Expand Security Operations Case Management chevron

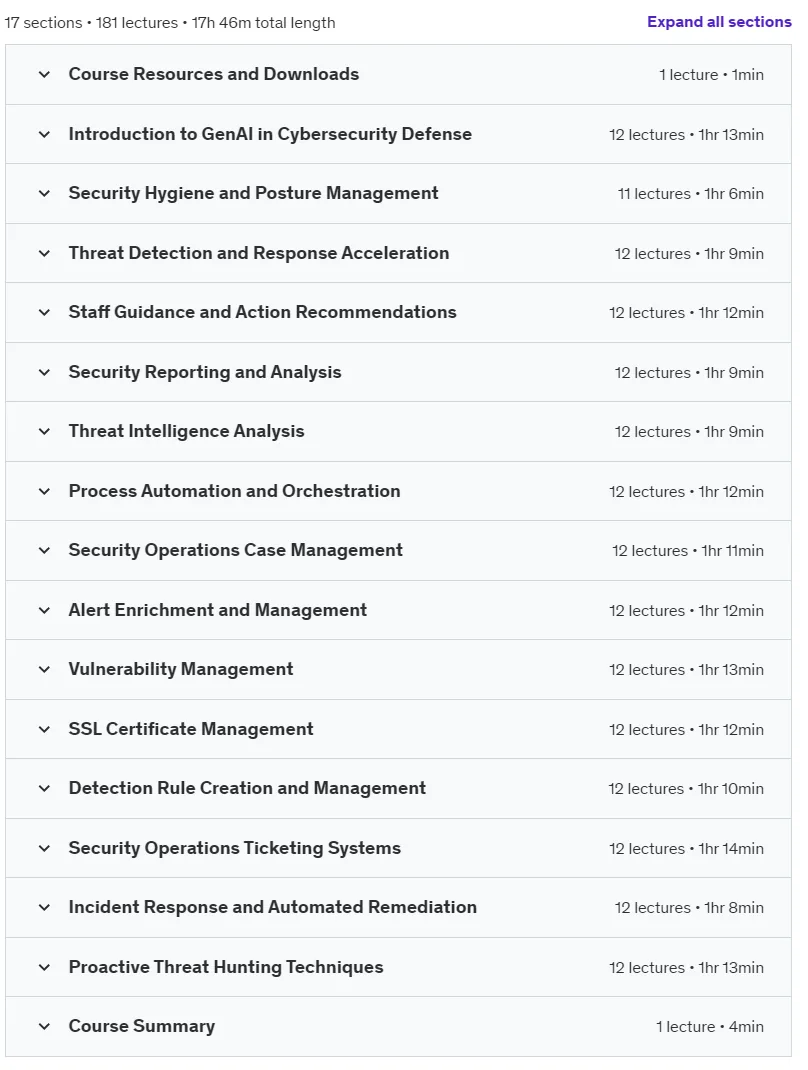pyautogui.click(x=44, y=550)
